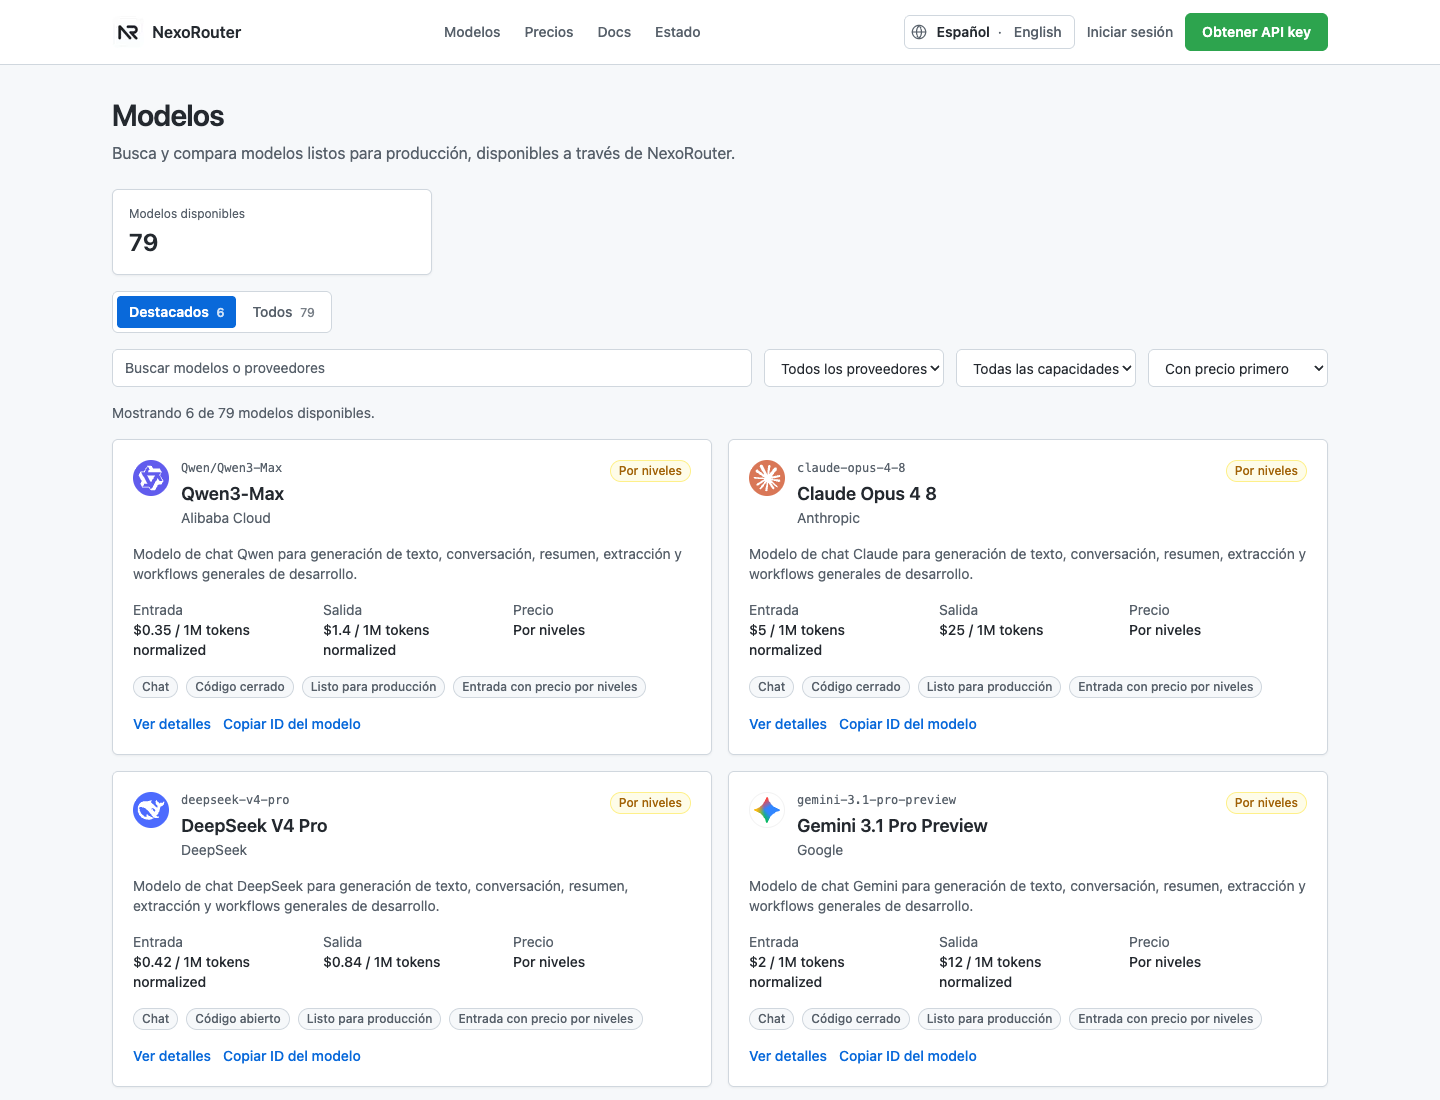Open Ver detalles for Gemini 3.1 Pro Preview

click(x=788, y=1056)
